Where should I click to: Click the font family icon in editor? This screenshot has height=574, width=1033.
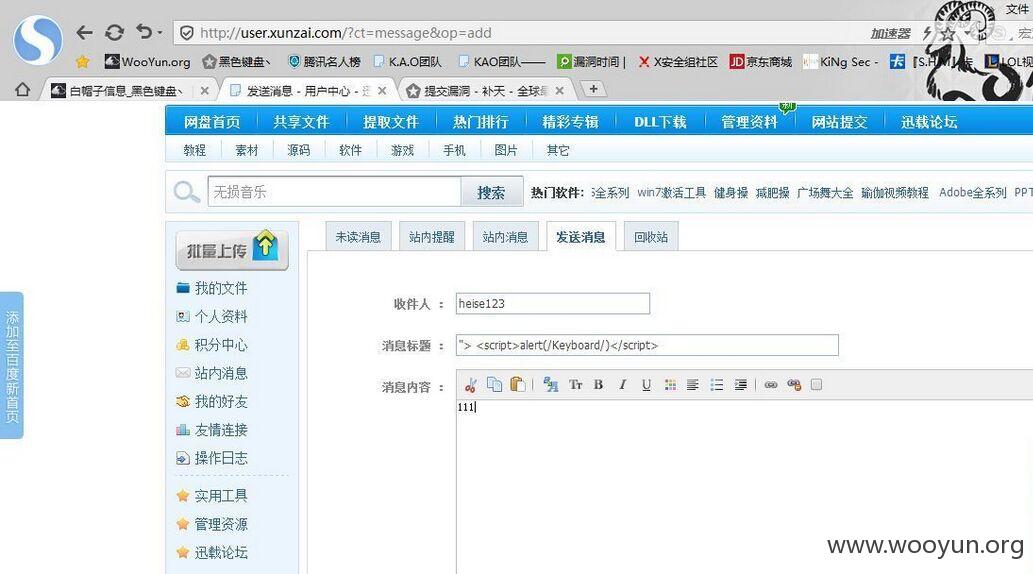click(x=551, y=385)
